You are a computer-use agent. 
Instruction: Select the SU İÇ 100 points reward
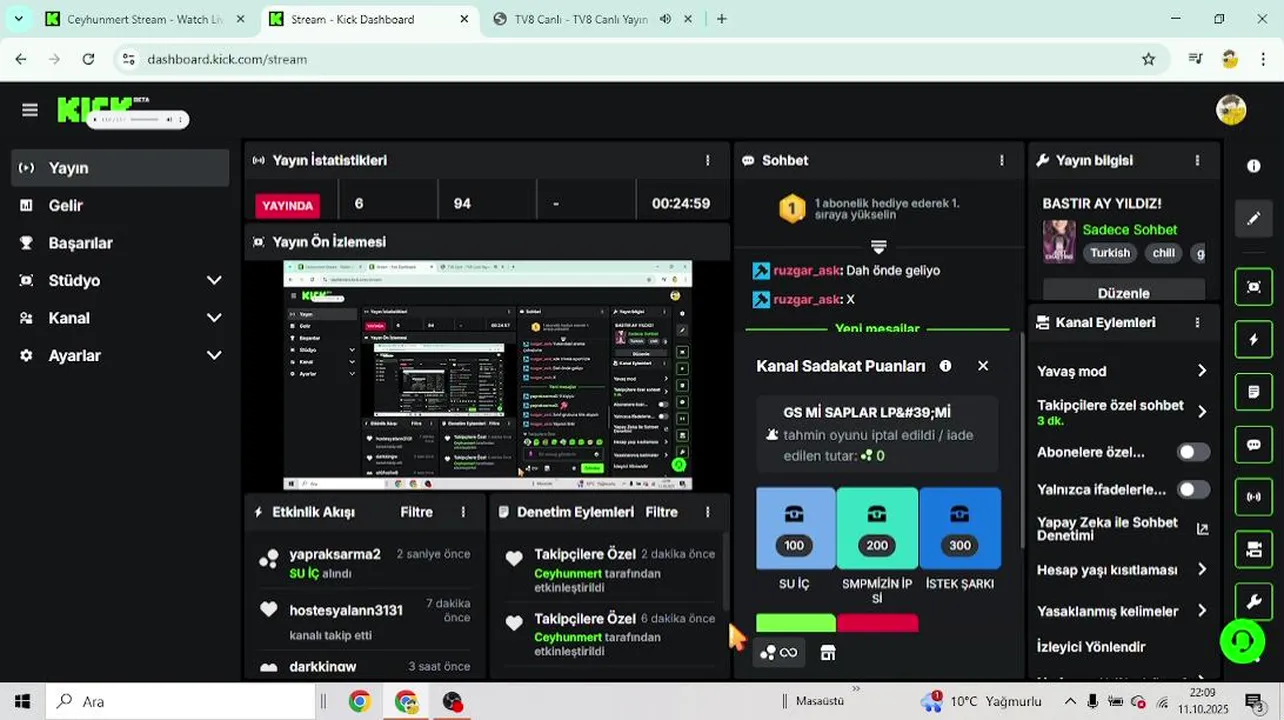[795, 528]
